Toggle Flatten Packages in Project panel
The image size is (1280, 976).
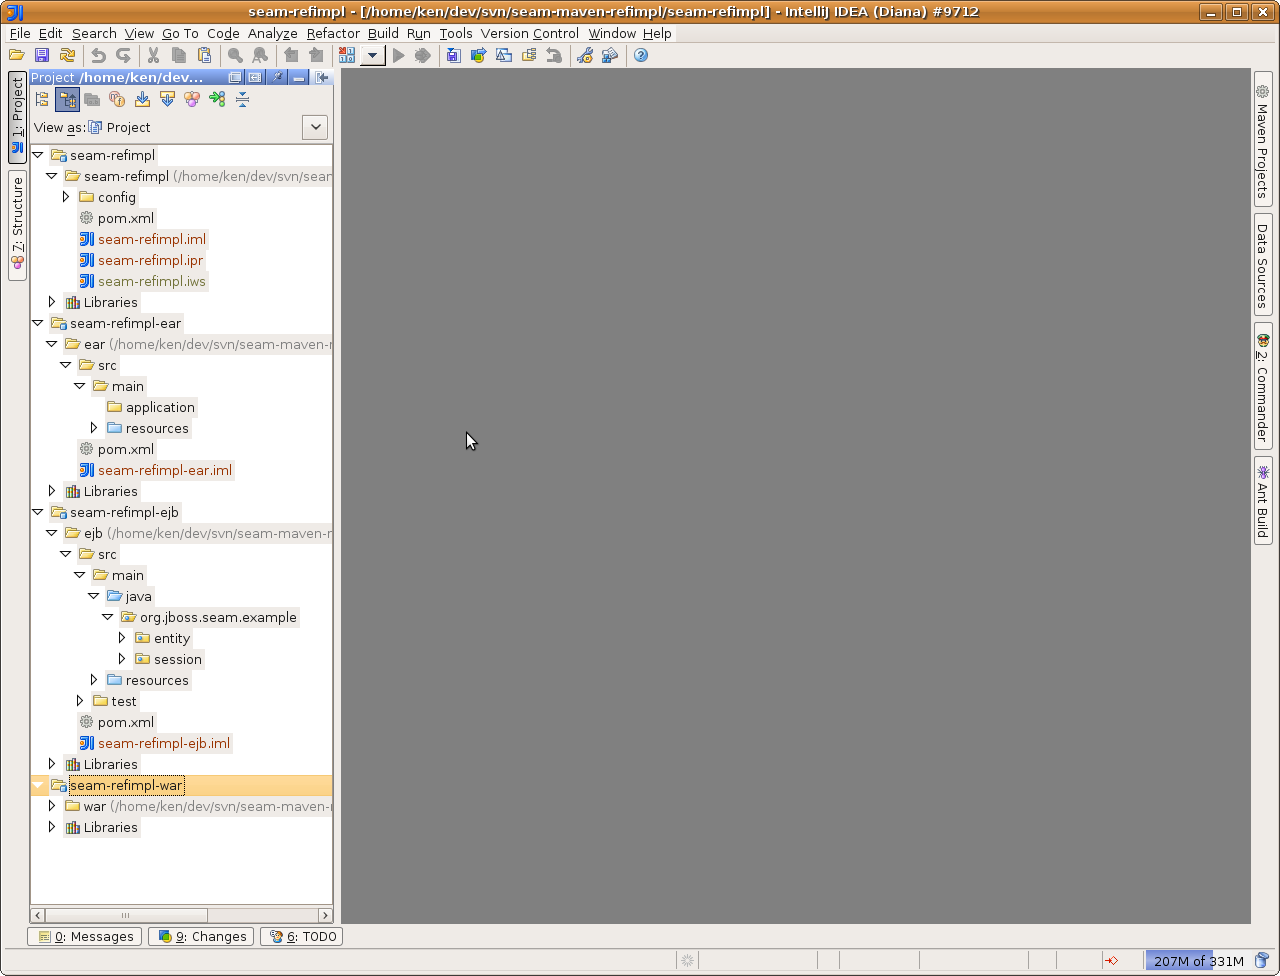pos(42,99)
